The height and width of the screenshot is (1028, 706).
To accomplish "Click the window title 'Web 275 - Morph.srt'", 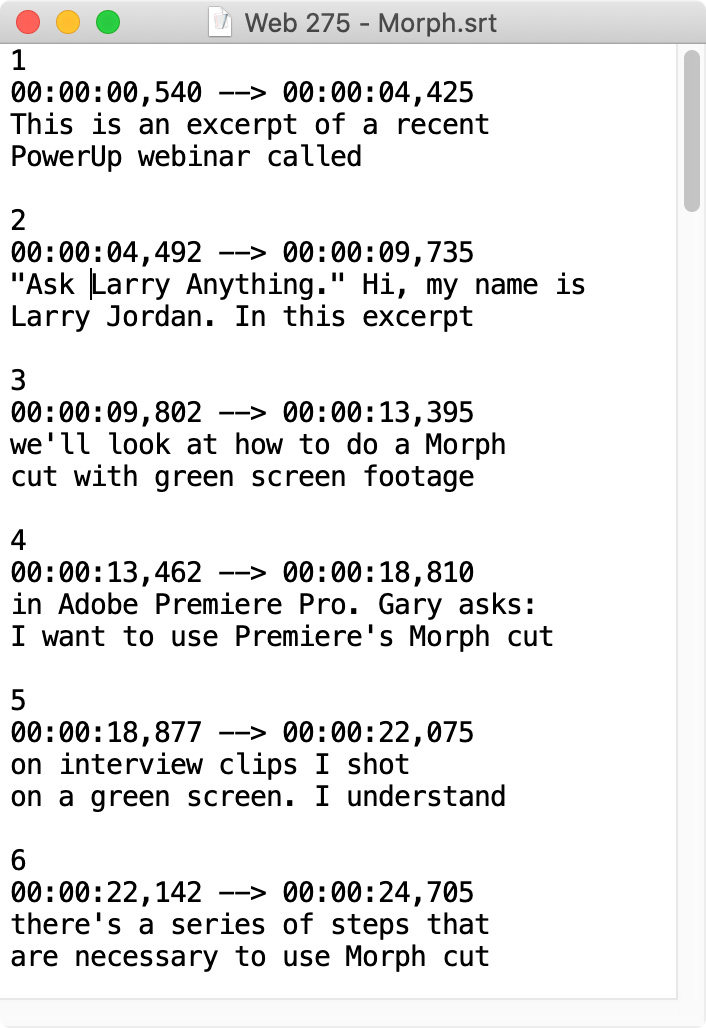I will (x=370, y=23).
